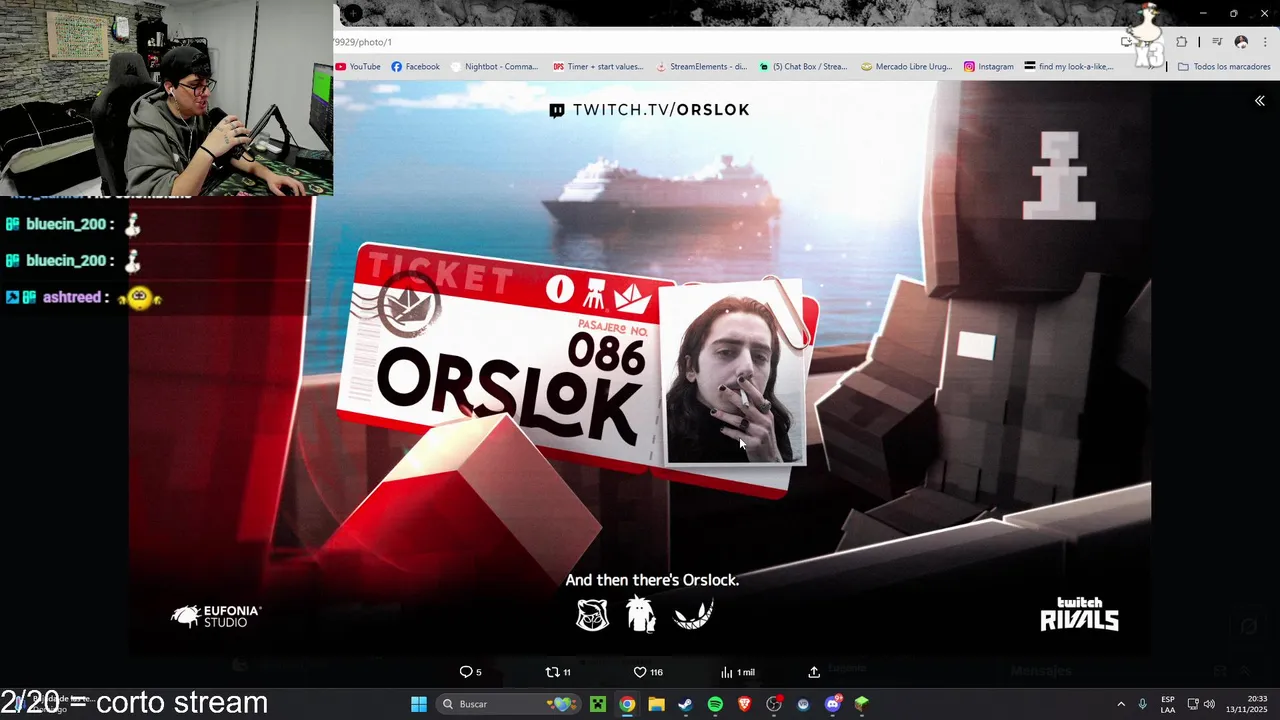Reply to the post via comment icon
This screenshot has height=720, width=1280.
[x=470, y=672]
